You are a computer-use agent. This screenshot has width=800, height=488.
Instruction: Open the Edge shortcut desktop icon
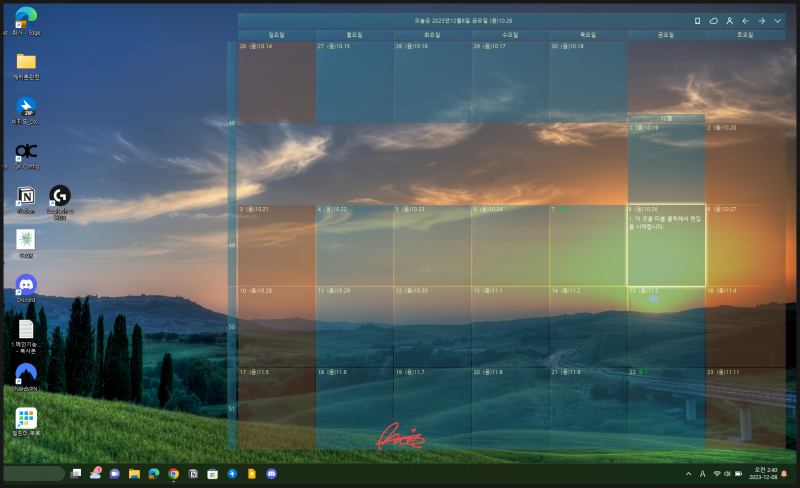pyautogui.click(x=26, y=21)
